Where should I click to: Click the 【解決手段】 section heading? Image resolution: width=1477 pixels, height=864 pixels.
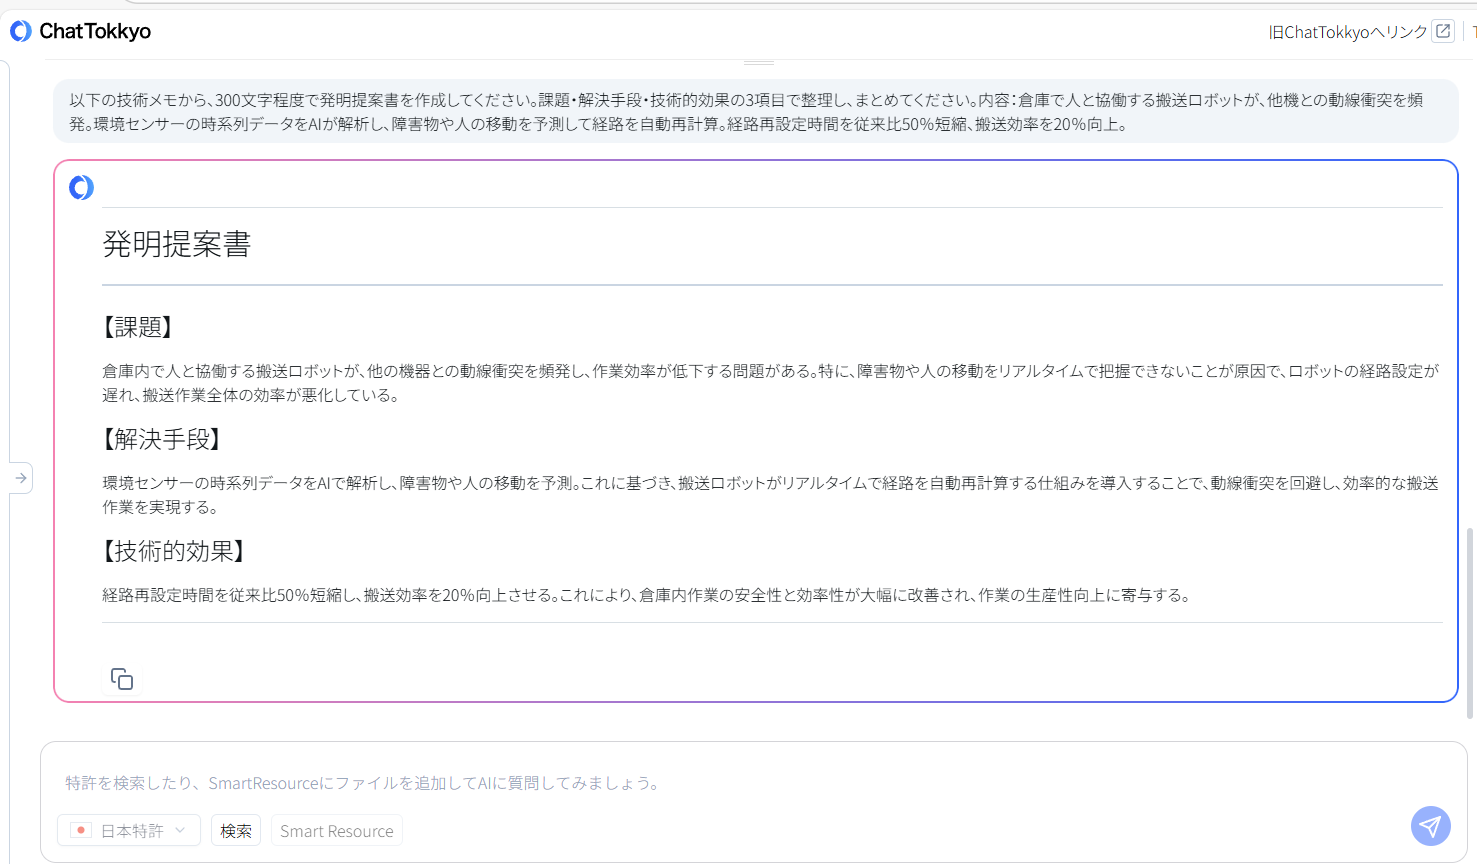pyautogui.click(x=162, y=439)
